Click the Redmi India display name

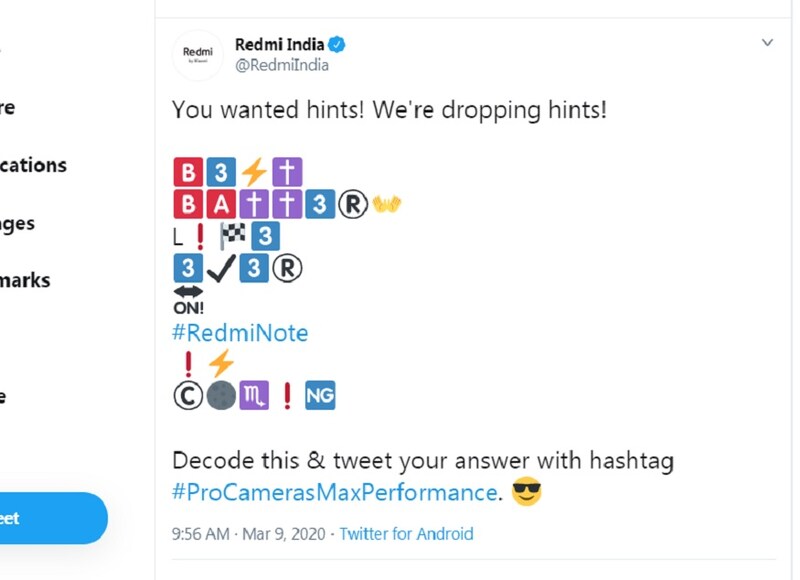point(280,45)
